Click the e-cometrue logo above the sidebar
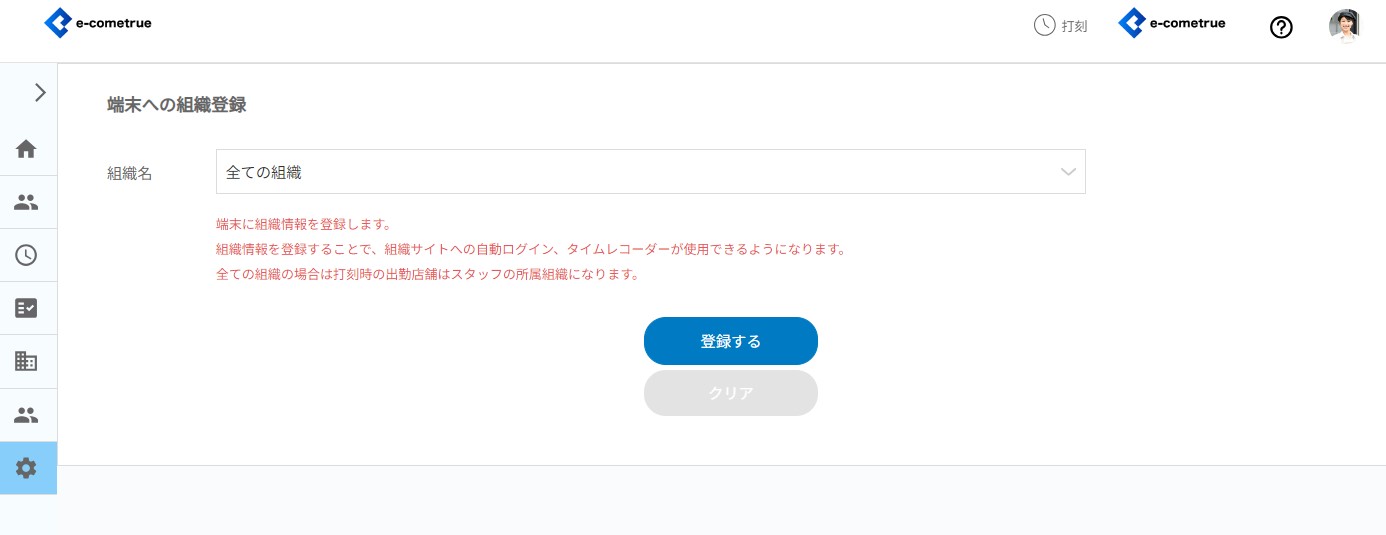This screenshot has height=535, width=1386. click(98, 23)
